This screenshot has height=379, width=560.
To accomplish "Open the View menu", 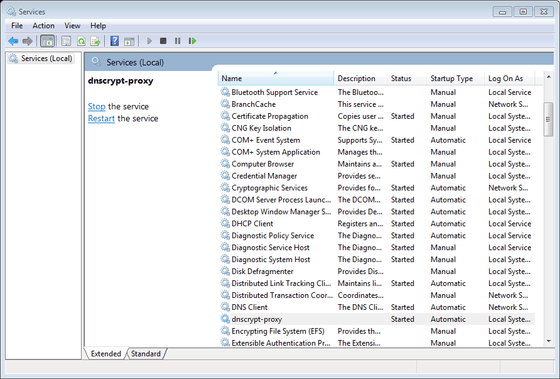I will (72, 26).
